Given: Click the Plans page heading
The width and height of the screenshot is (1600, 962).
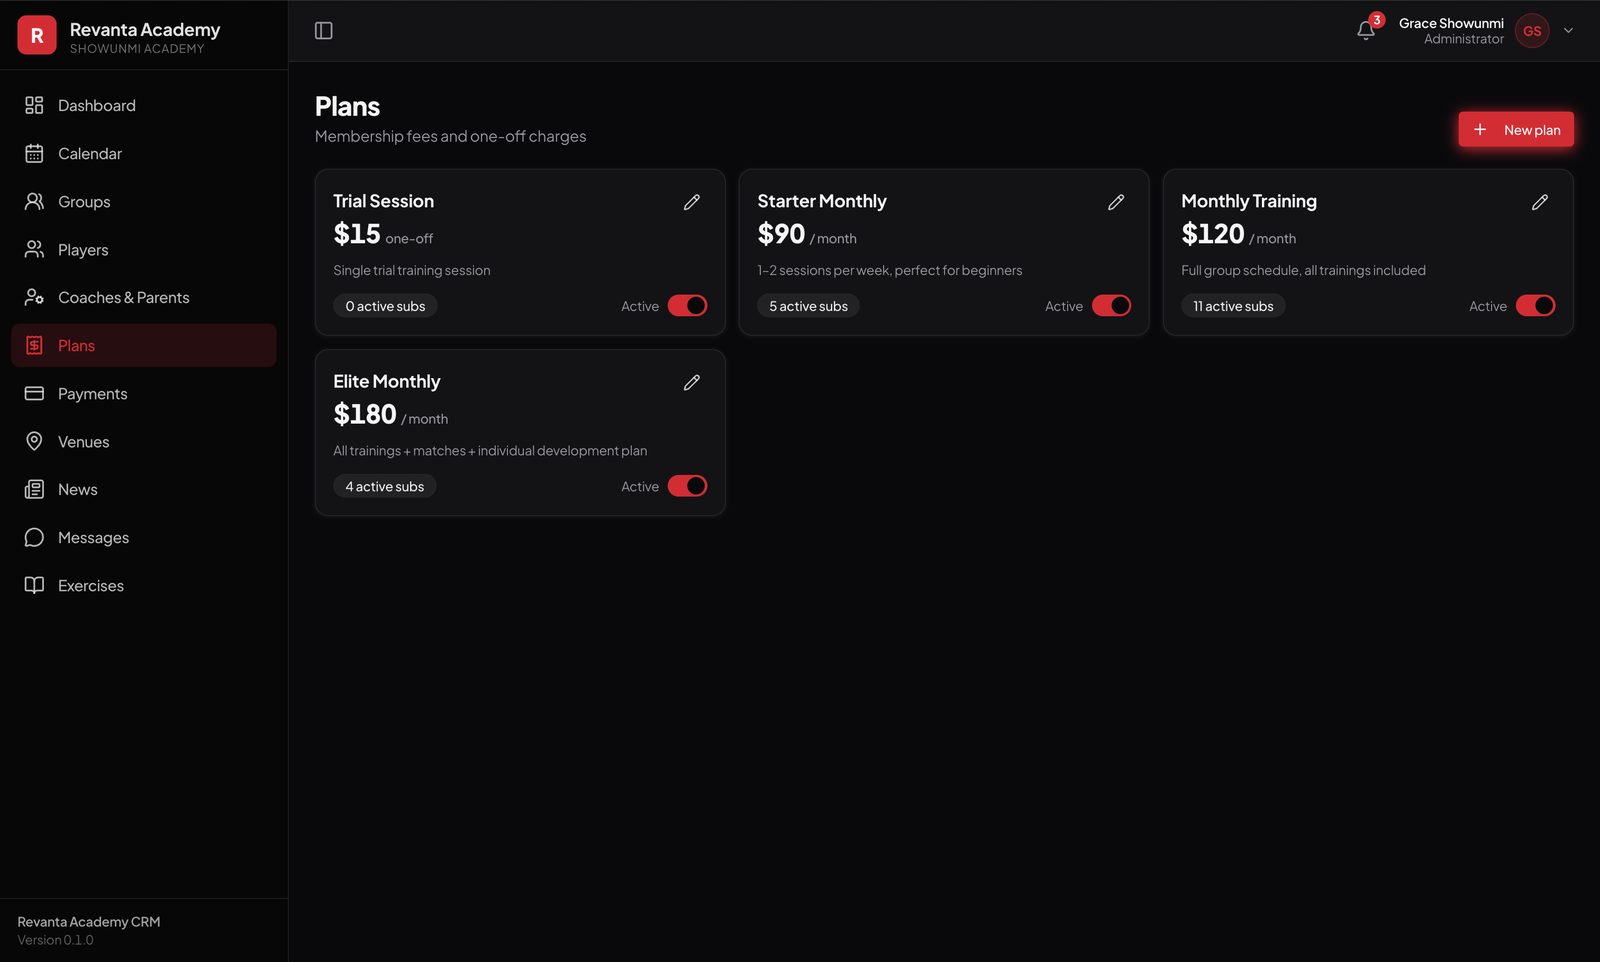Looking at the screenshot, I should 348,106.
